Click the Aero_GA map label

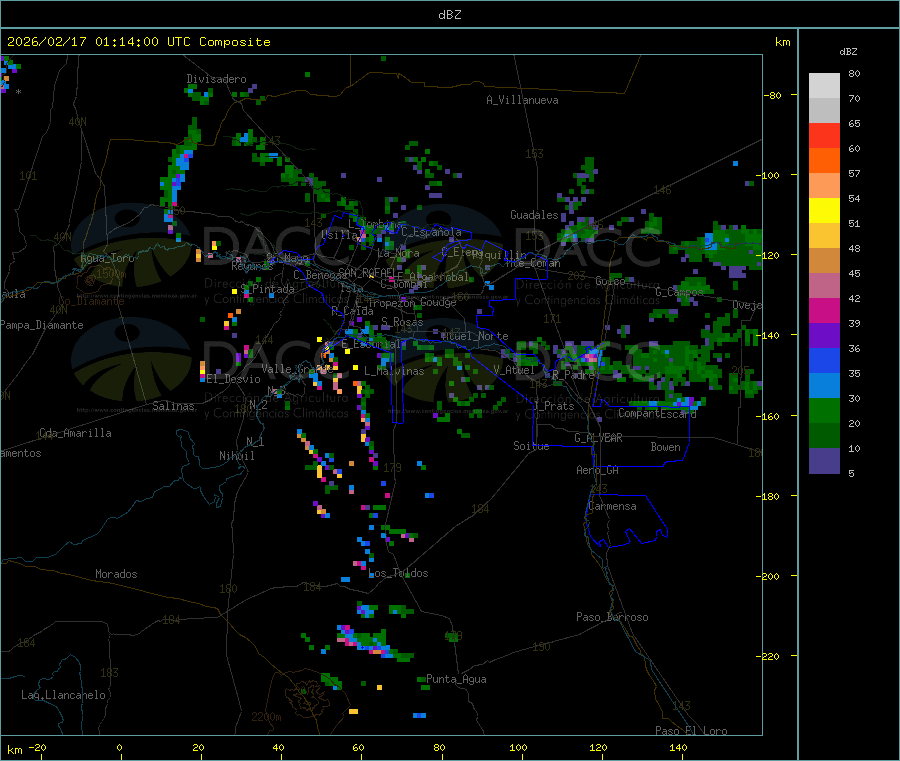click(598, 470)
